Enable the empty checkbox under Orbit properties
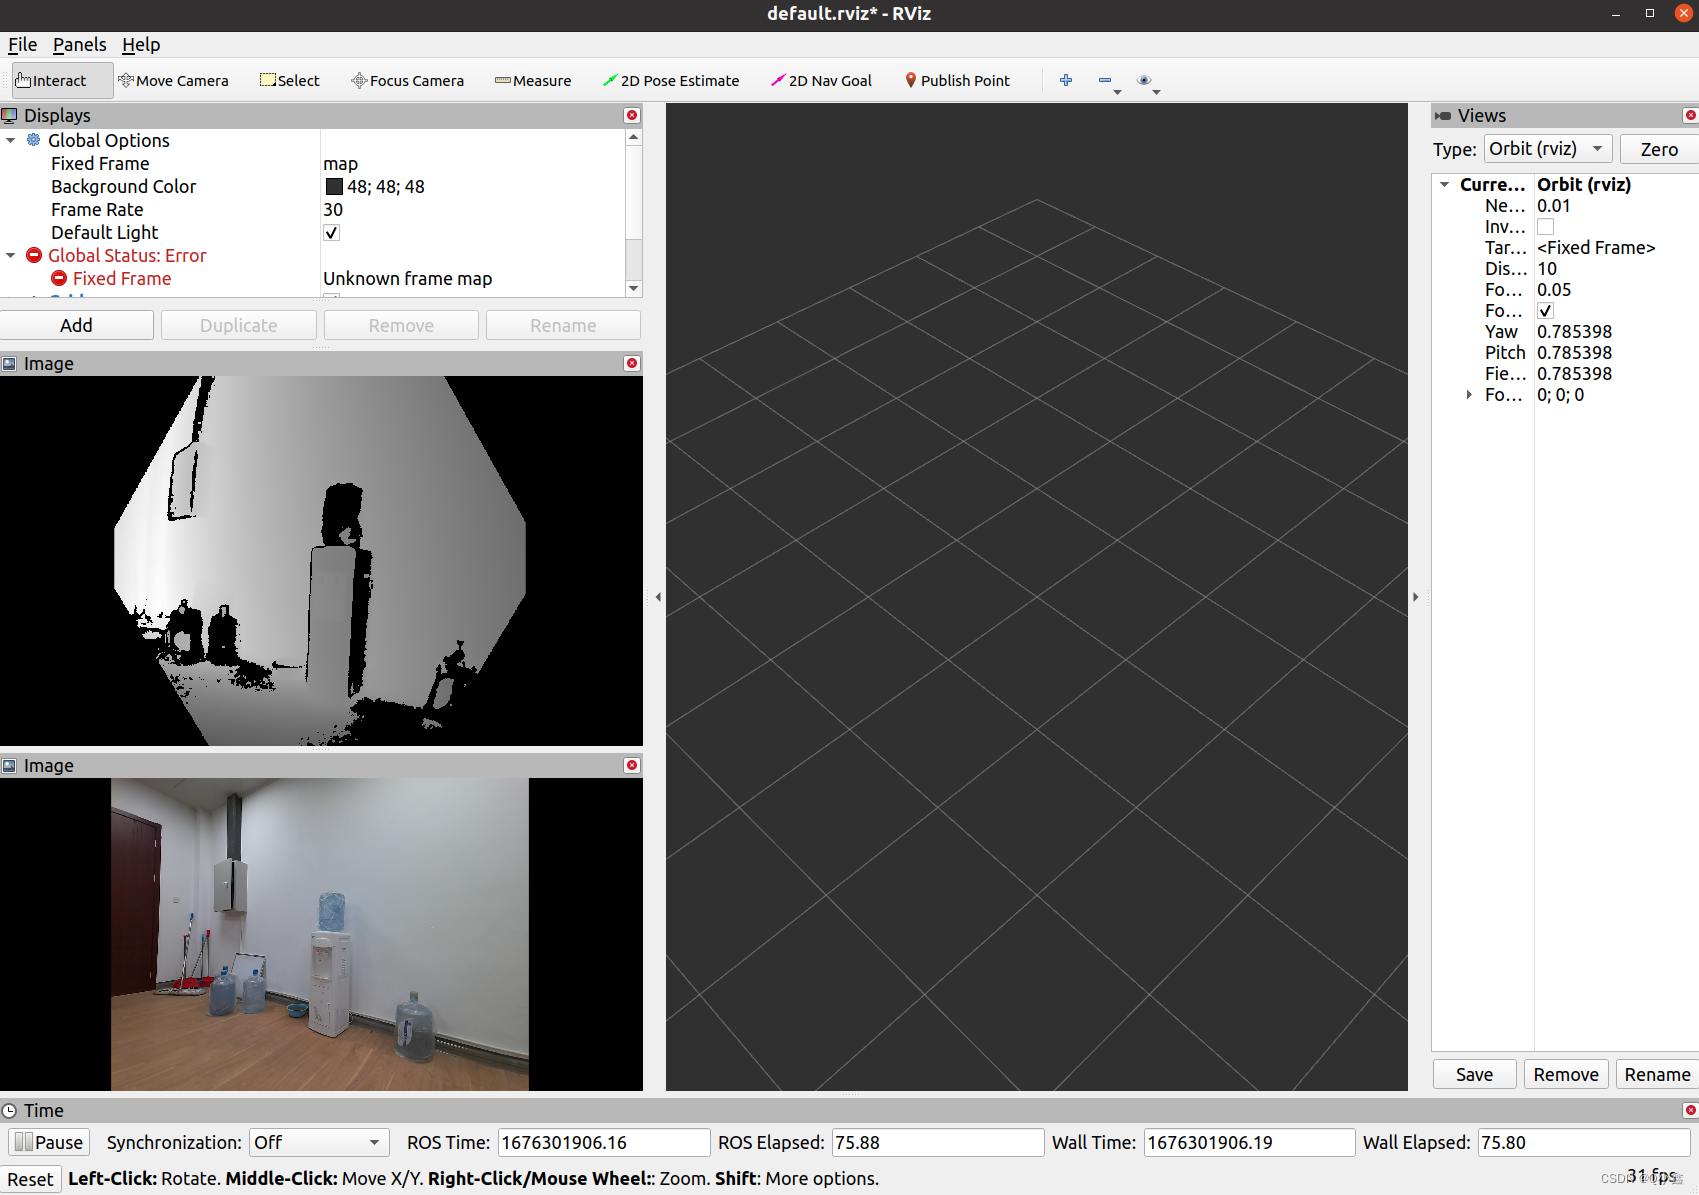The width and height of the screenshot is (1699, 1195). pos(1545,226)
